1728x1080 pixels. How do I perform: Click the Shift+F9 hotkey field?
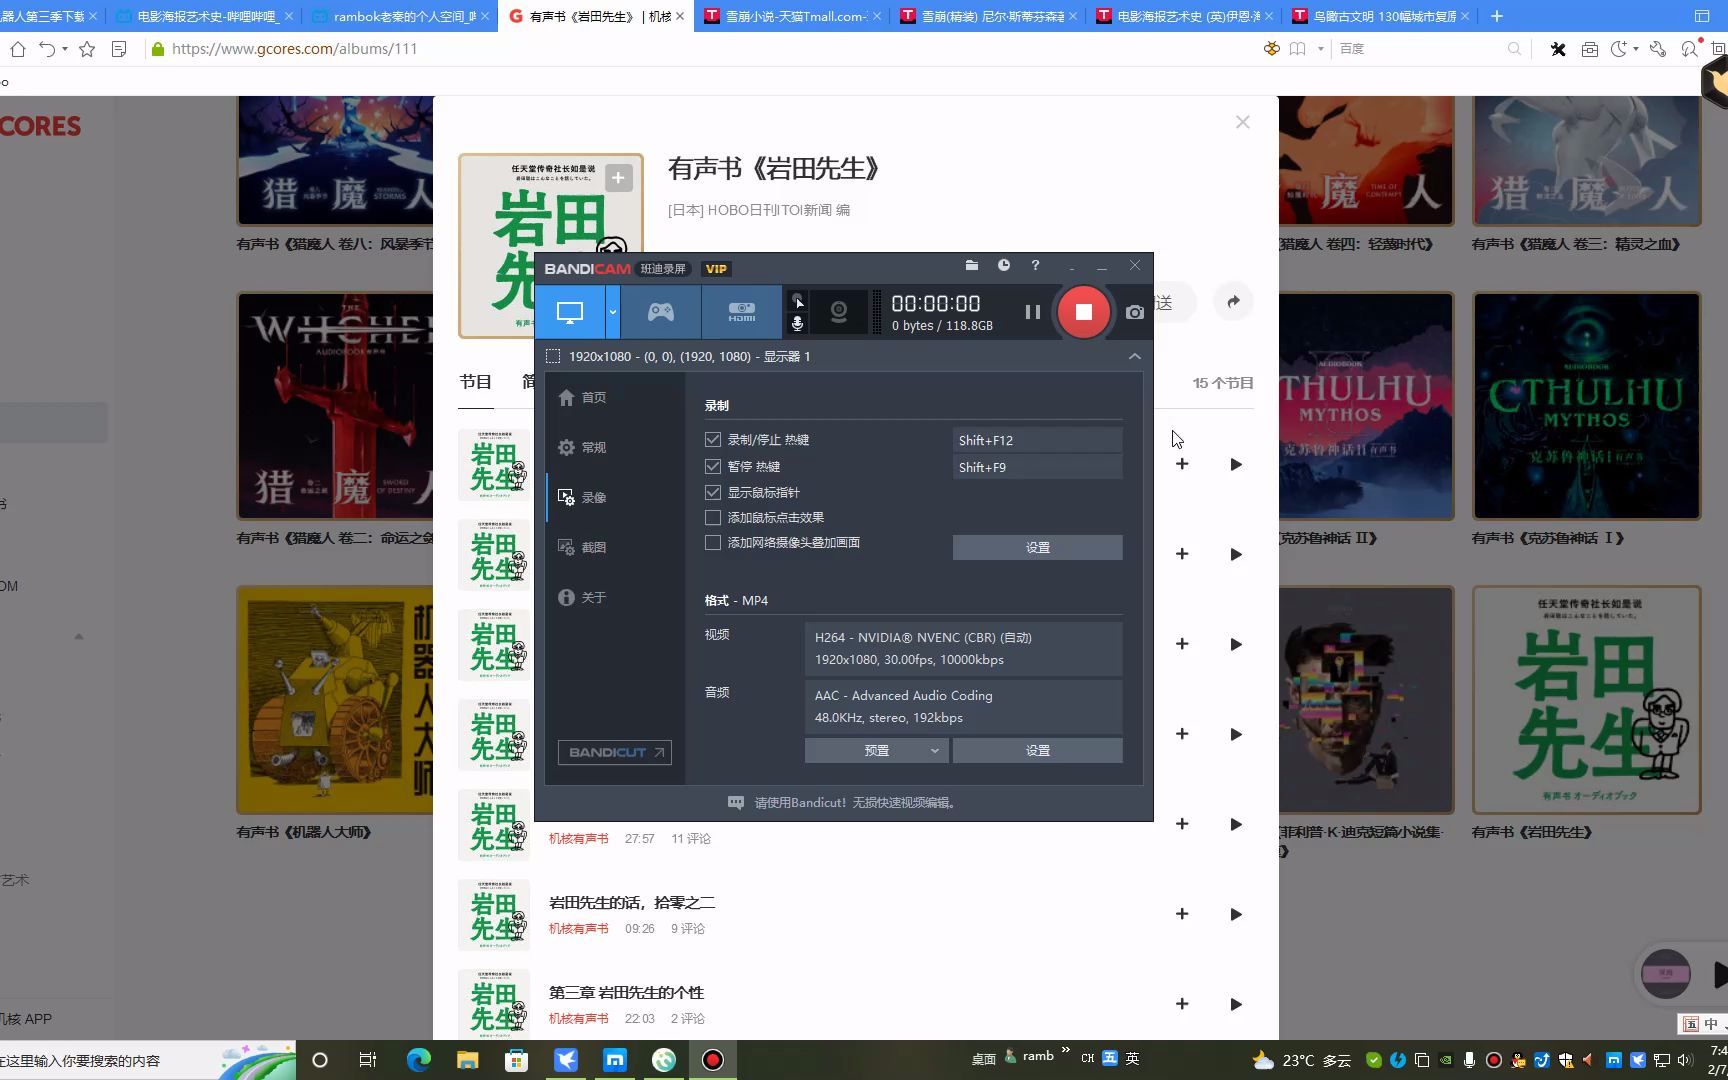tap(1037, 467)
